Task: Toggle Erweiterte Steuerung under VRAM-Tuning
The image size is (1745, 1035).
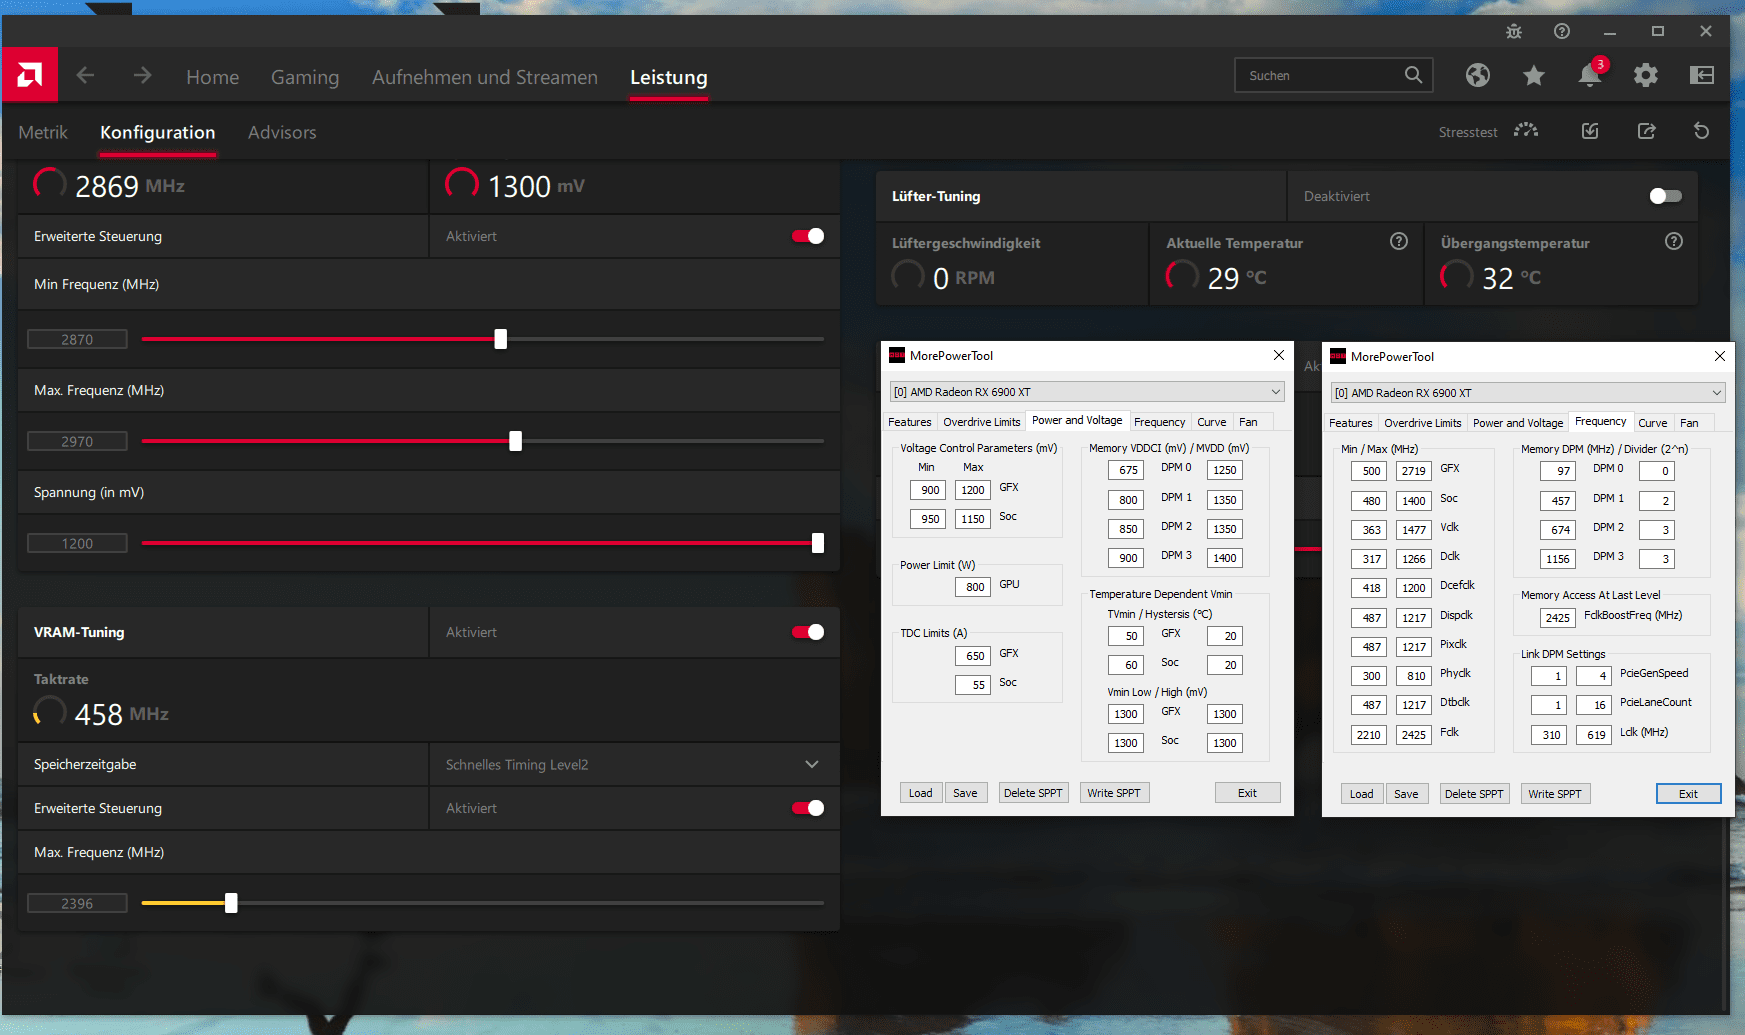Action: coord(808,808)
